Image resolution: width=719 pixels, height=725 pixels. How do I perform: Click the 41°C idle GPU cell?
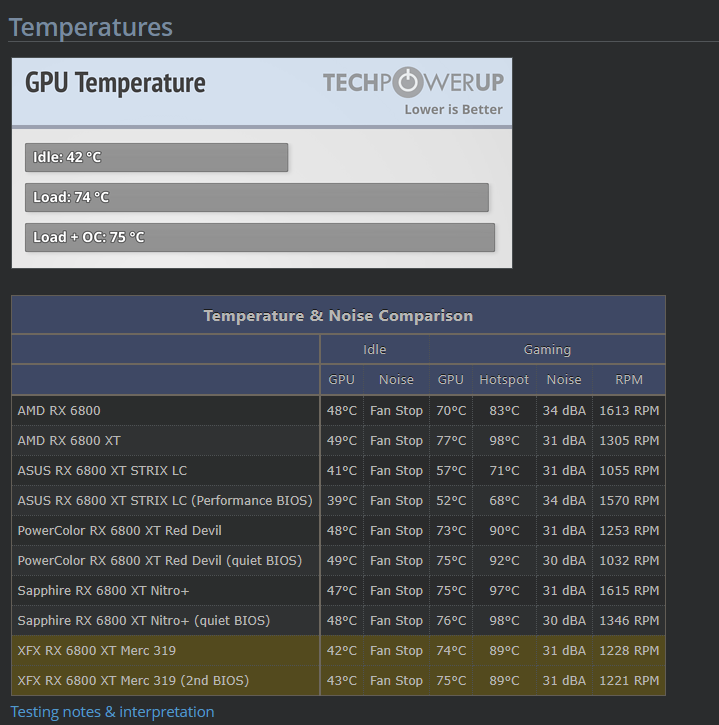pyautogui.click(x=342, y=471)
